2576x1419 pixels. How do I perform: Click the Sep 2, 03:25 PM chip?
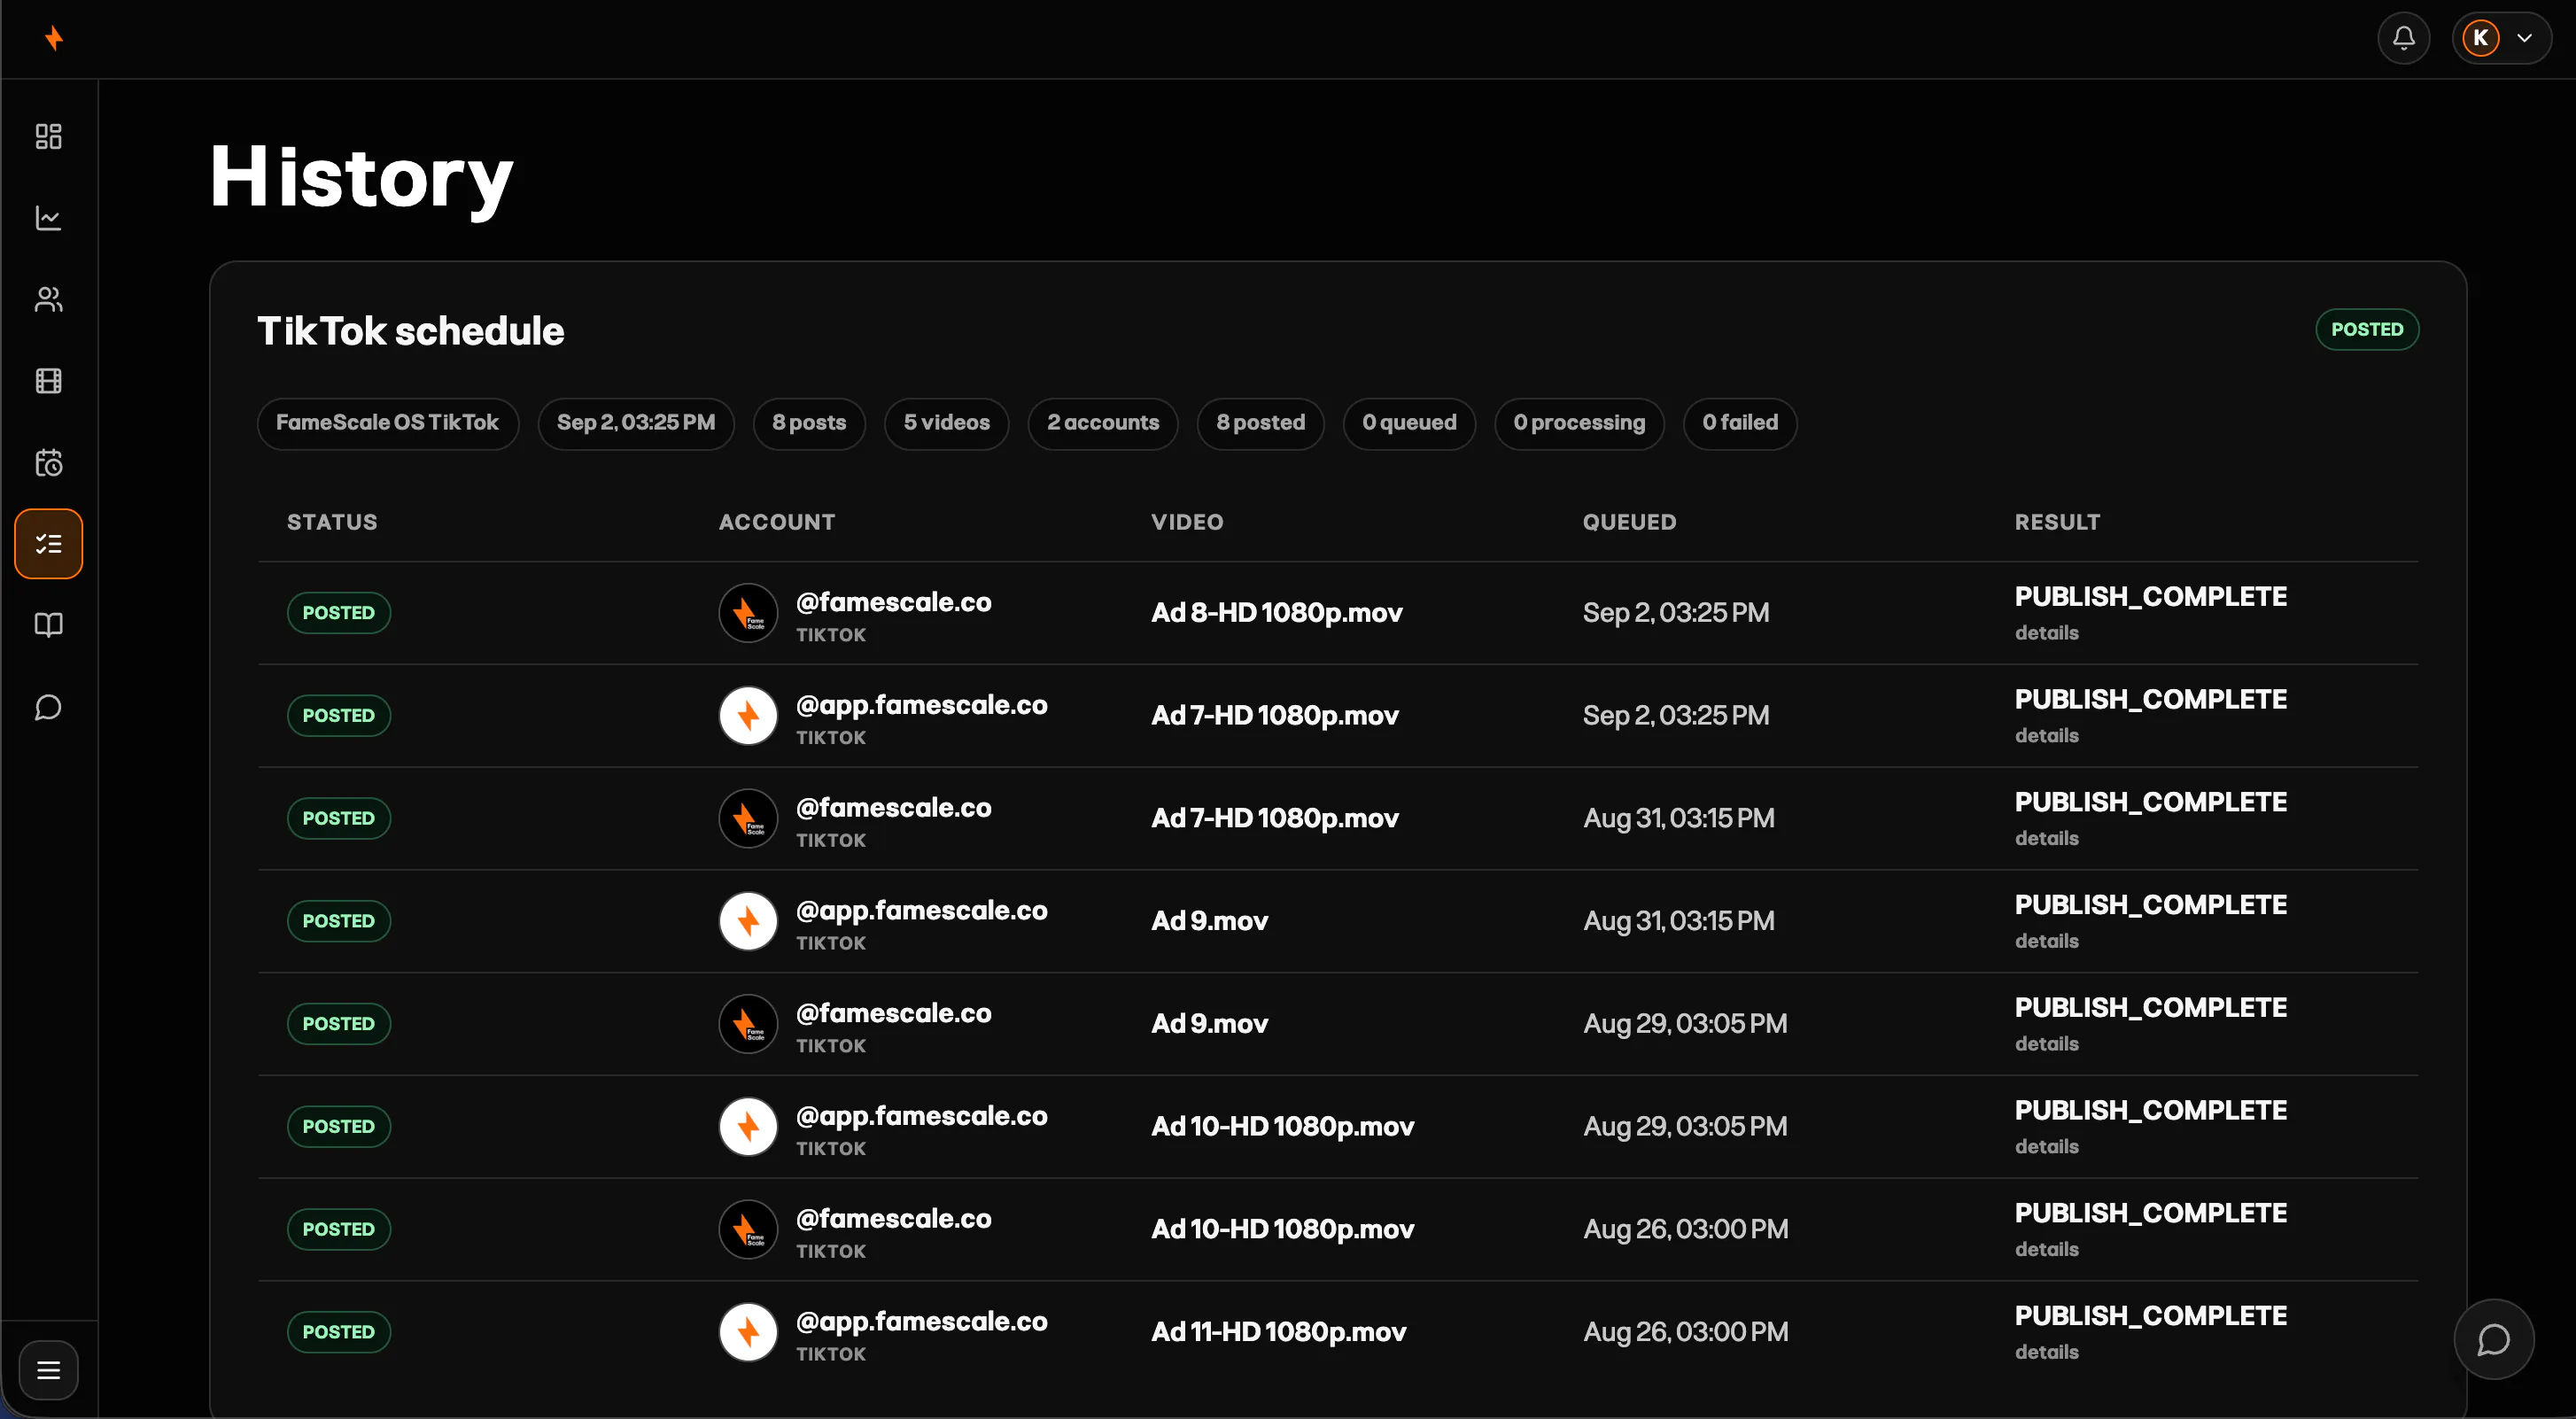click(636, 423)
